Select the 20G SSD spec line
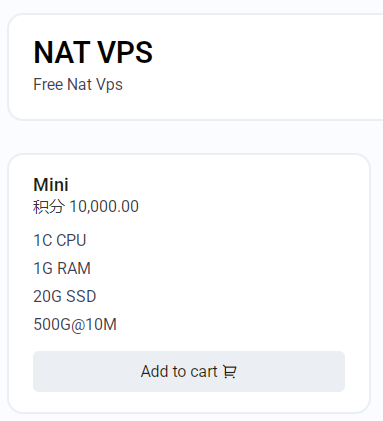 point(65,296)
